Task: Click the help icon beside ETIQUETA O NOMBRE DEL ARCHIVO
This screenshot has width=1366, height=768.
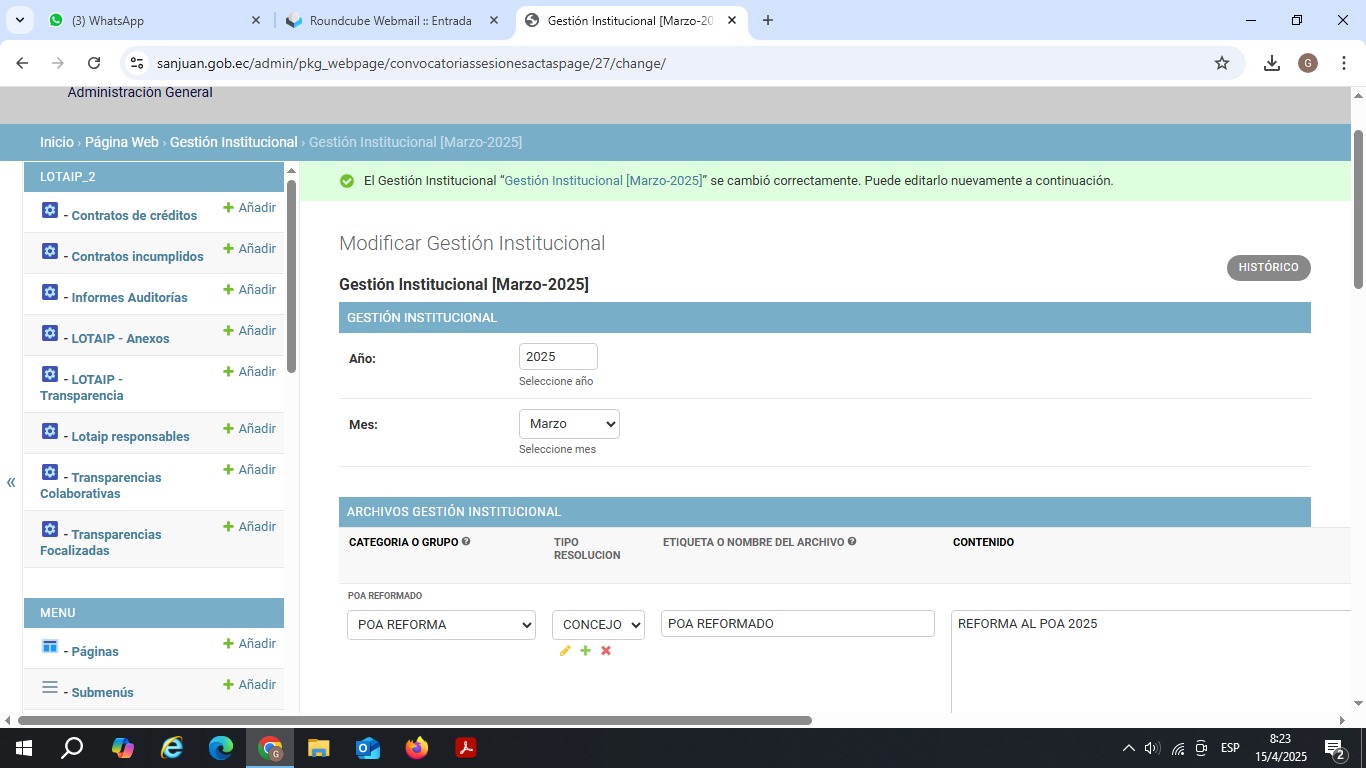Action: pyautogui.click(x=852, y=542)
